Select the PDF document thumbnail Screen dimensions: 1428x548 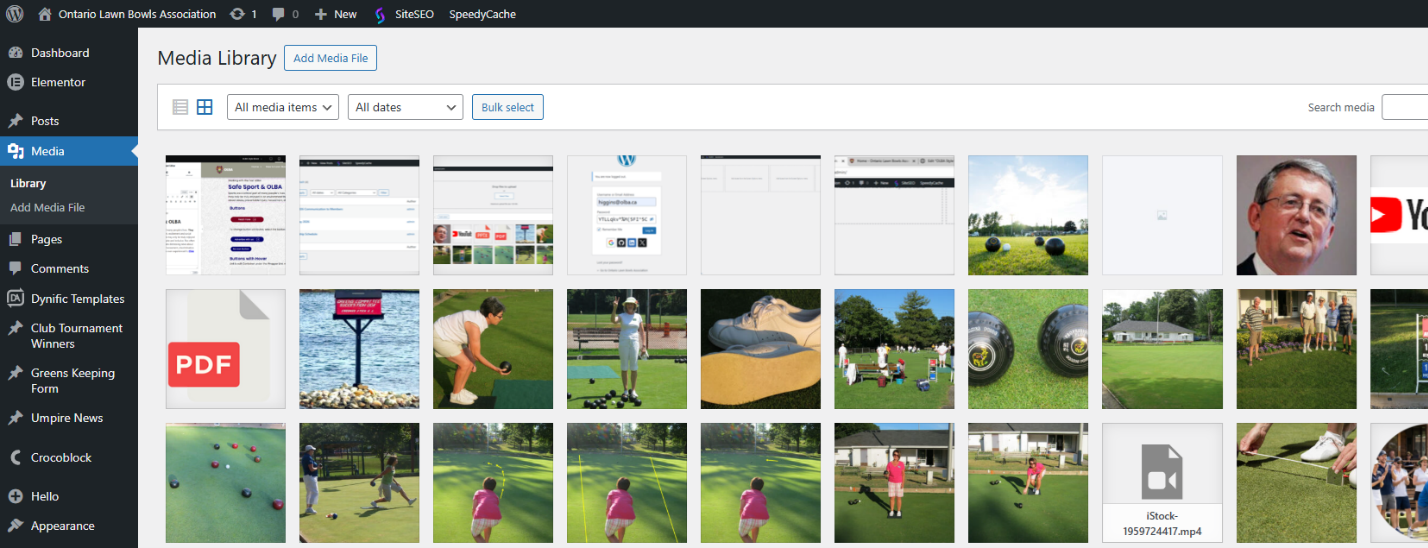click(x=225, y=349)
